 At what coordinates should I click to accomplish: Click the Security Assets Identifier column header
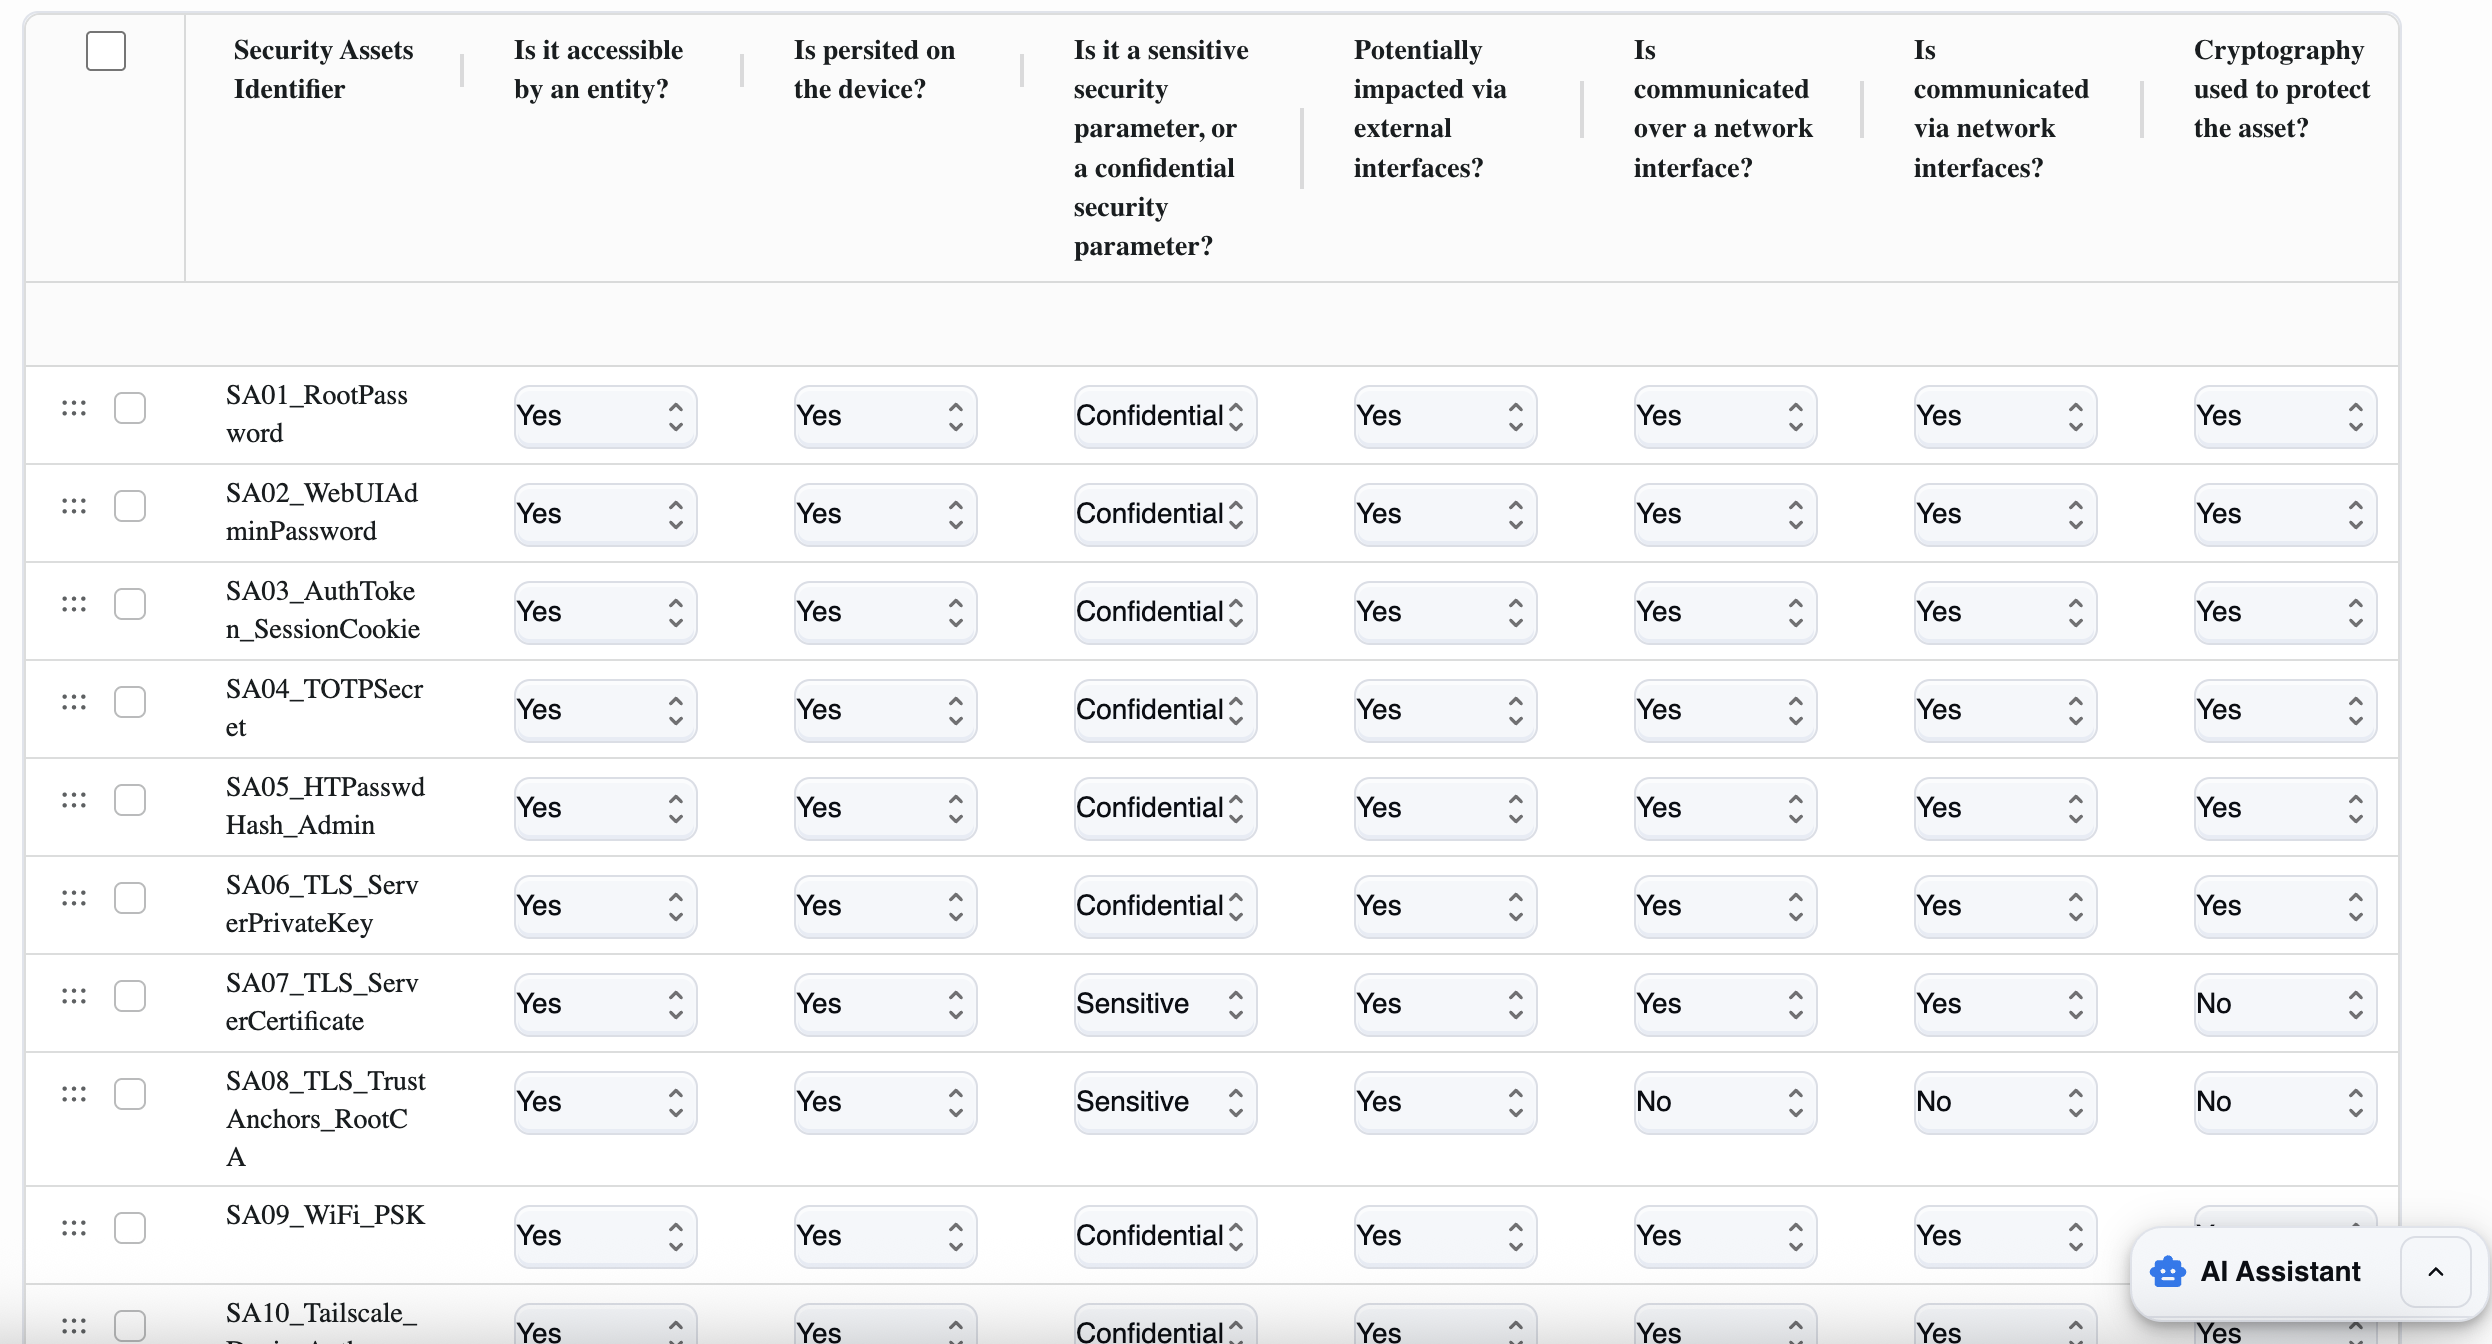pos(323,68)
